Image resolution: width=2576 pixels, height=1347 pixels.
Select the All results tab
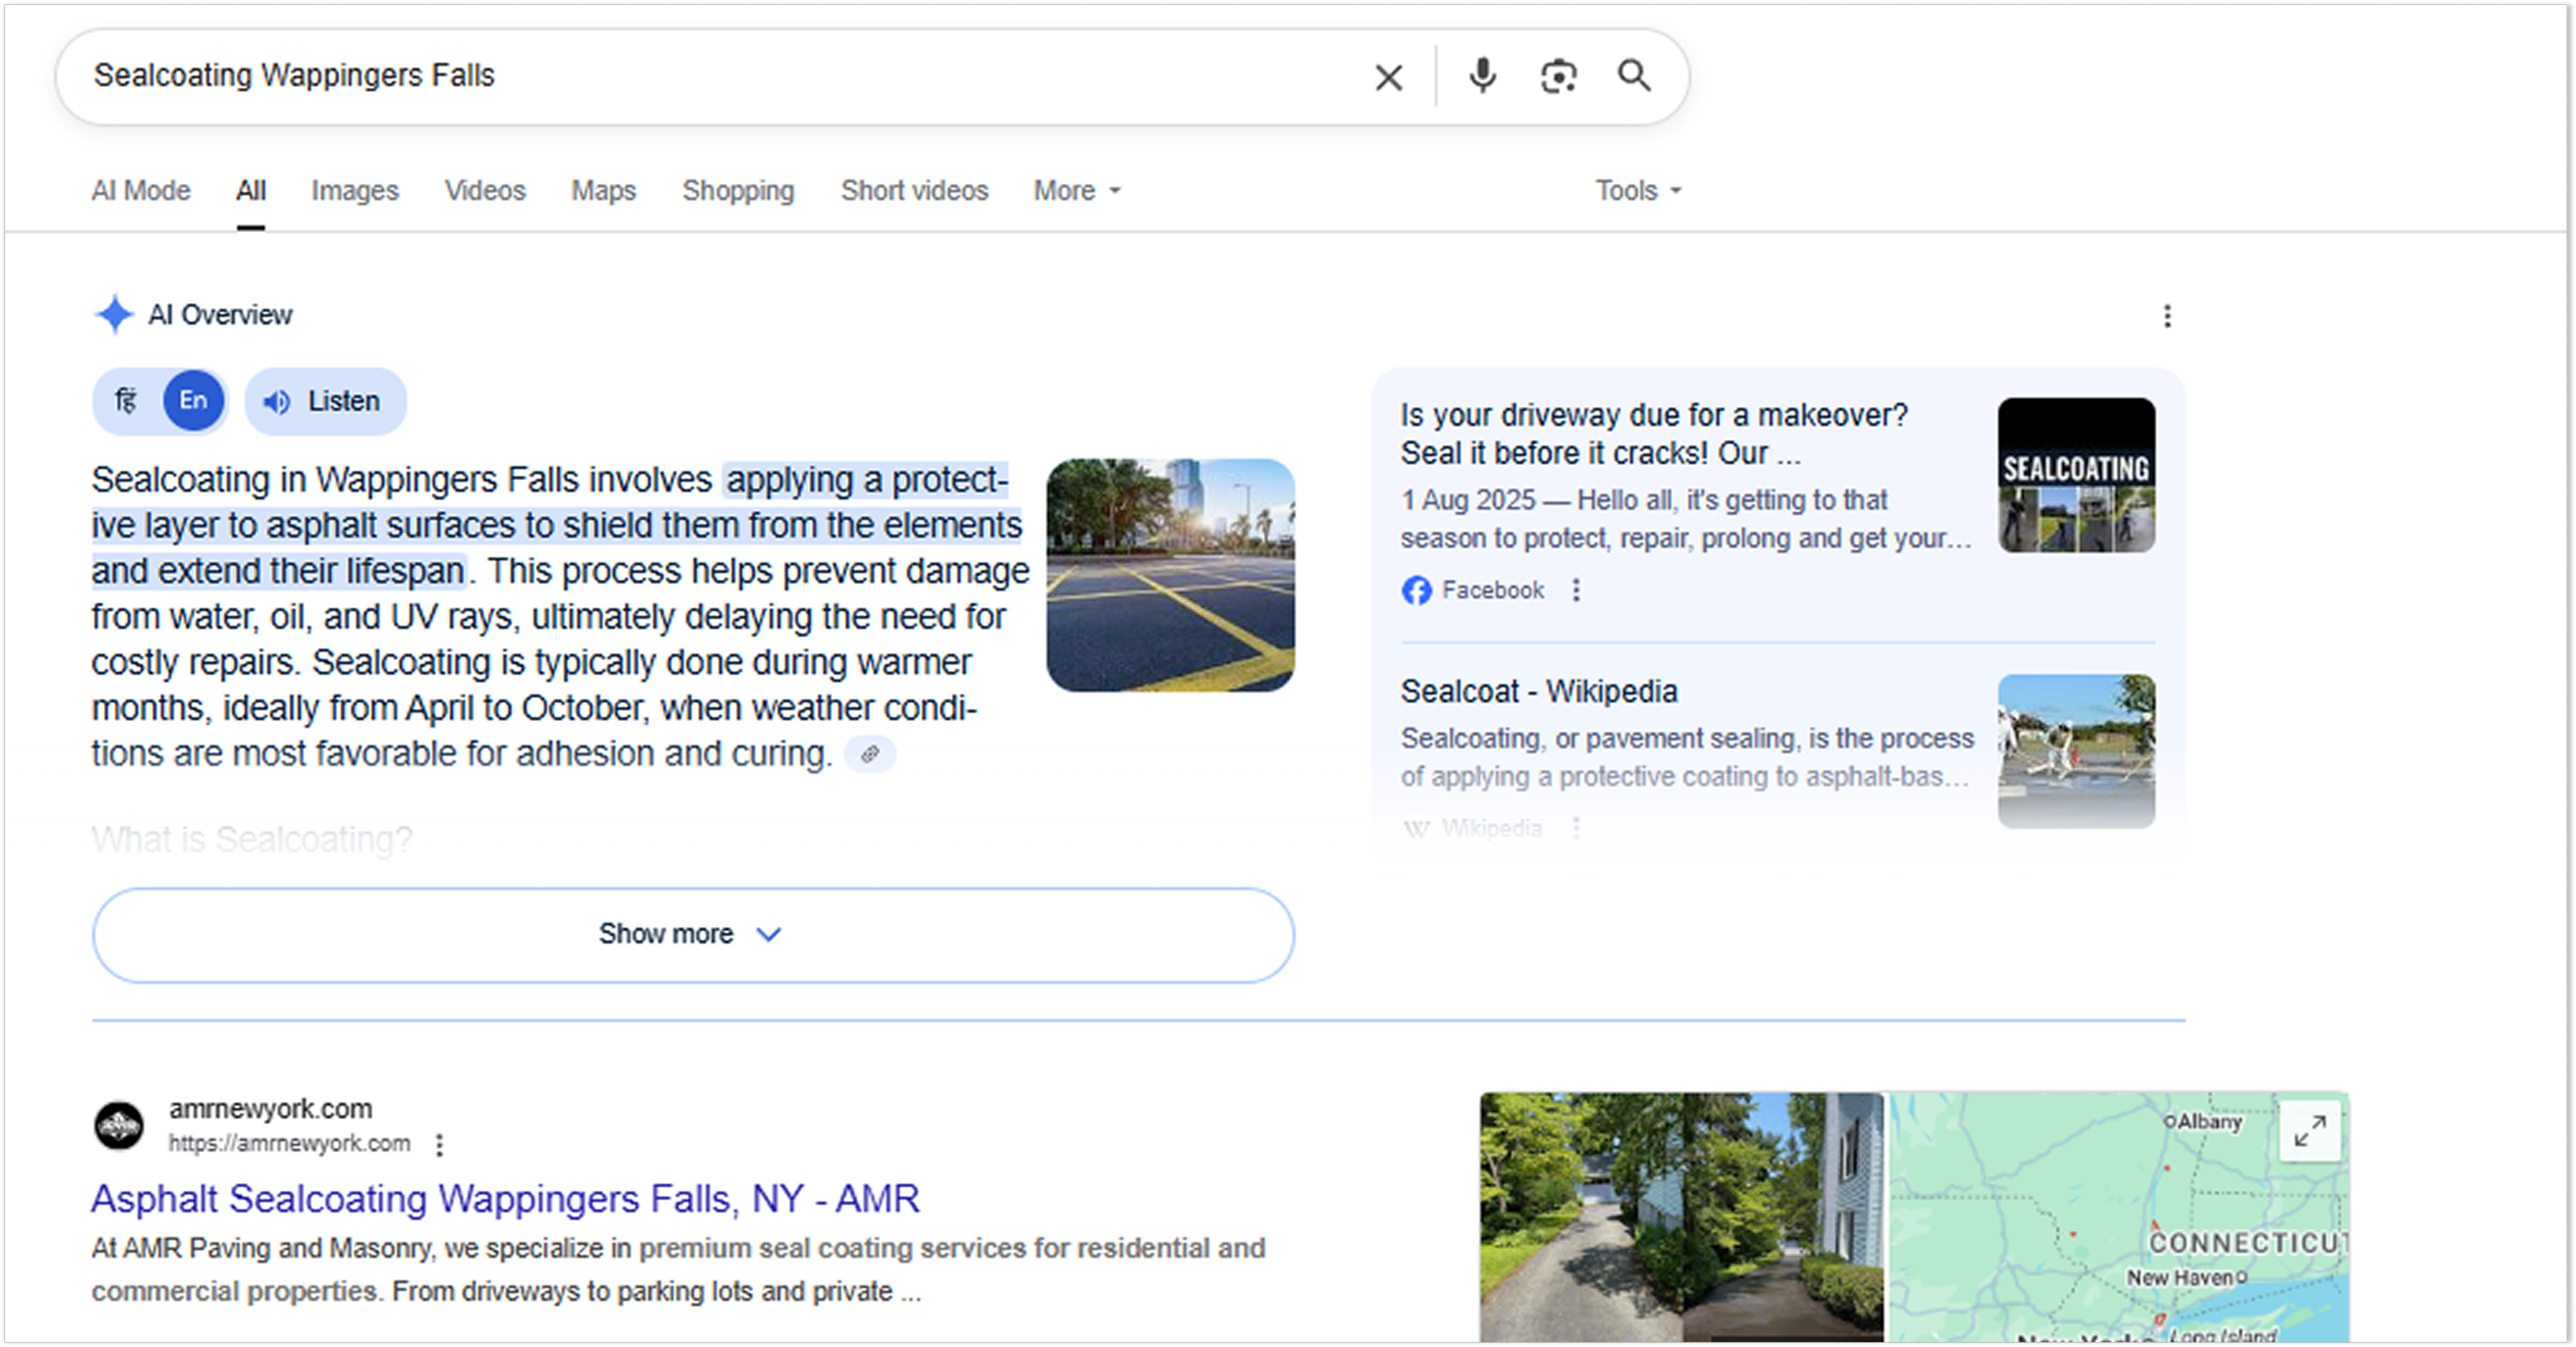251,190
